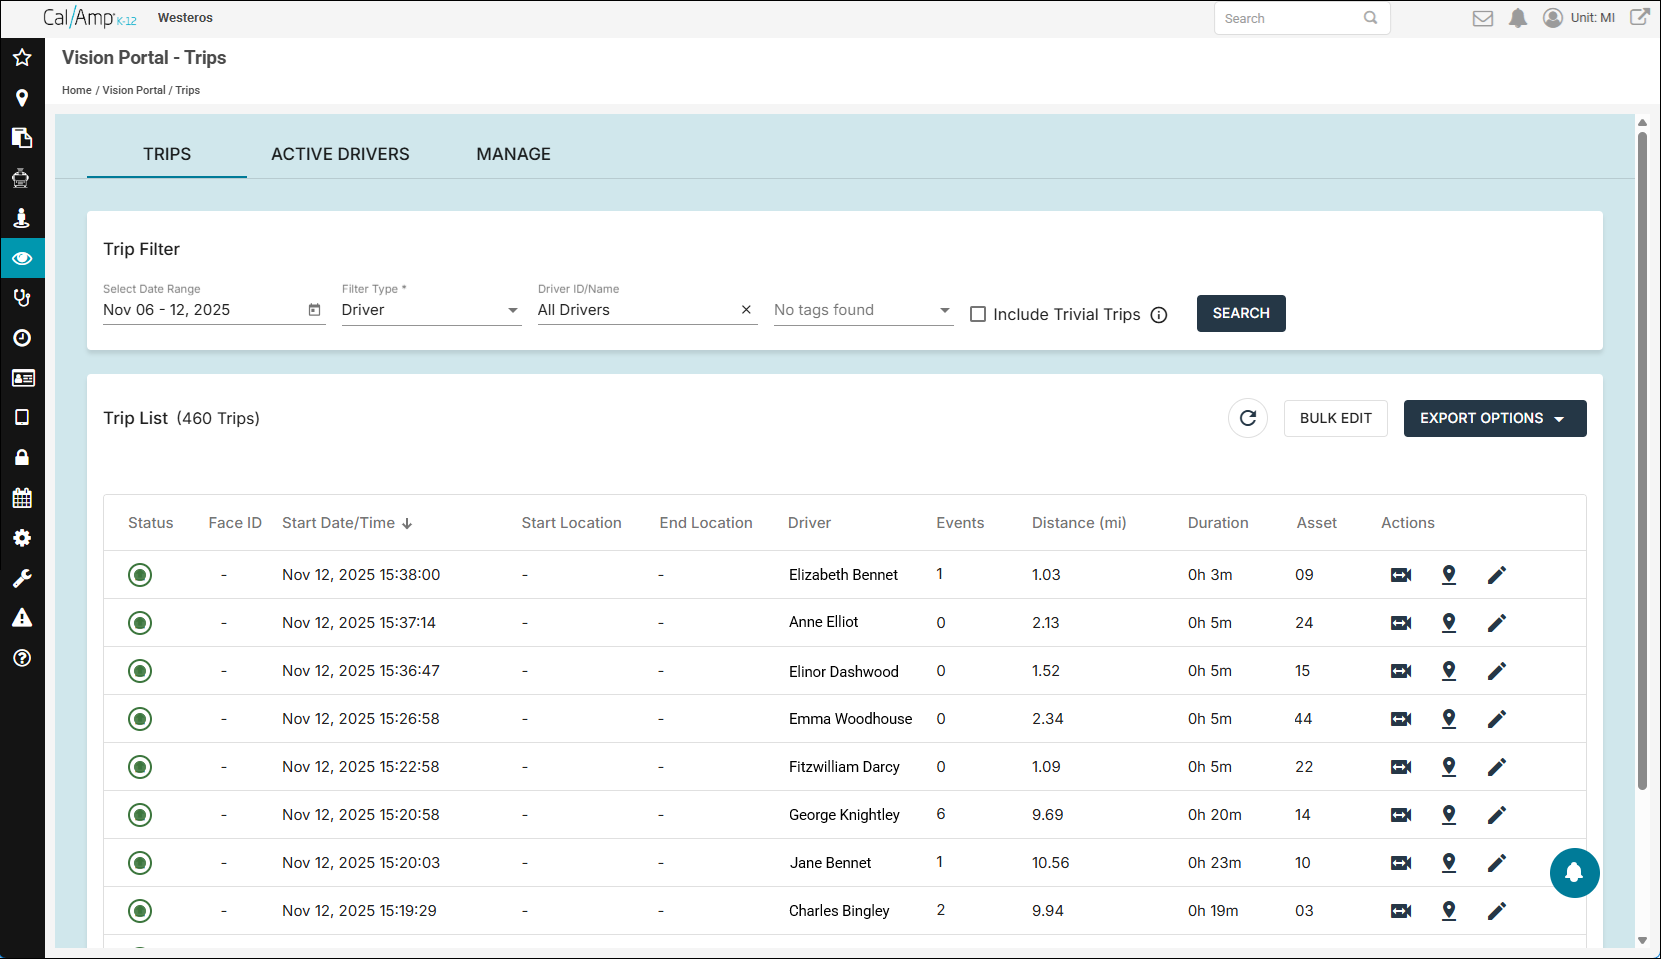The width and height of the screenshot is (1661, 959).
Task: Open the gear settings sidebar icon
Action: click(22, 538)
